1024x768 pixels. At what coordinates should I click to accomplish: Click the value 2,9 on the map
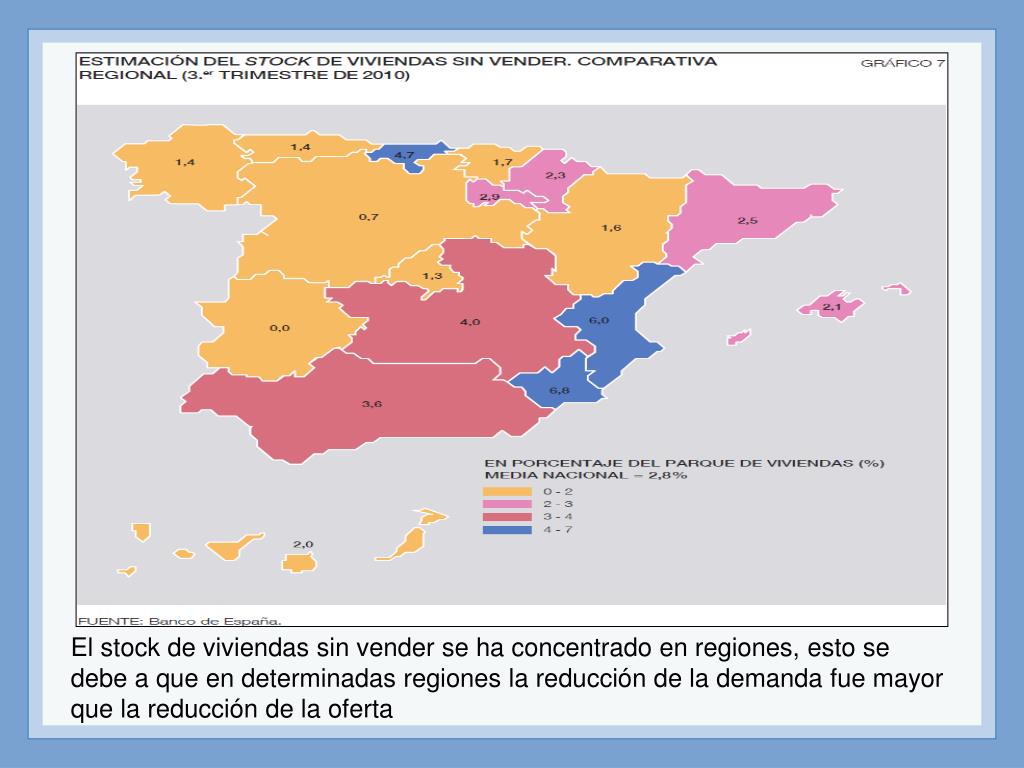(x=490, y=197)
